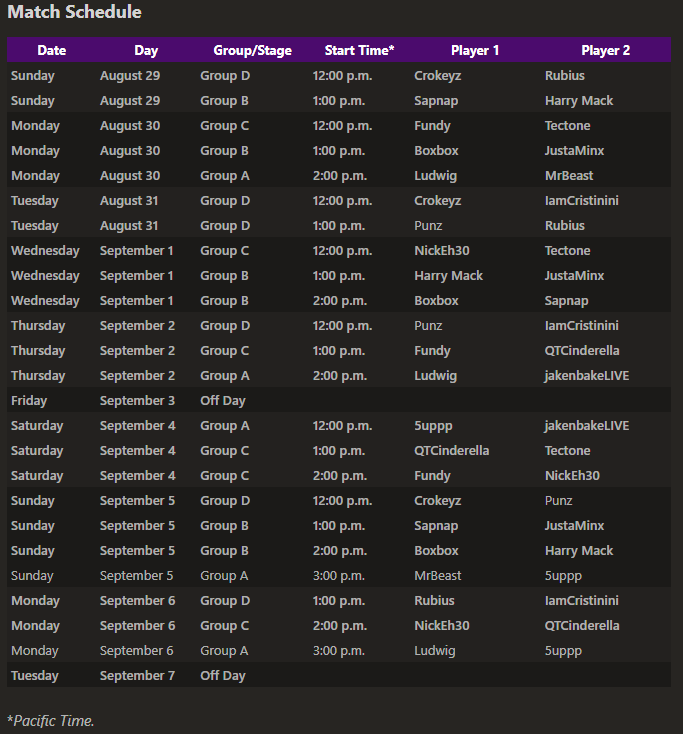The image size is (683, 734).
Task: Click the Date column header
Action: pos(51,50)
